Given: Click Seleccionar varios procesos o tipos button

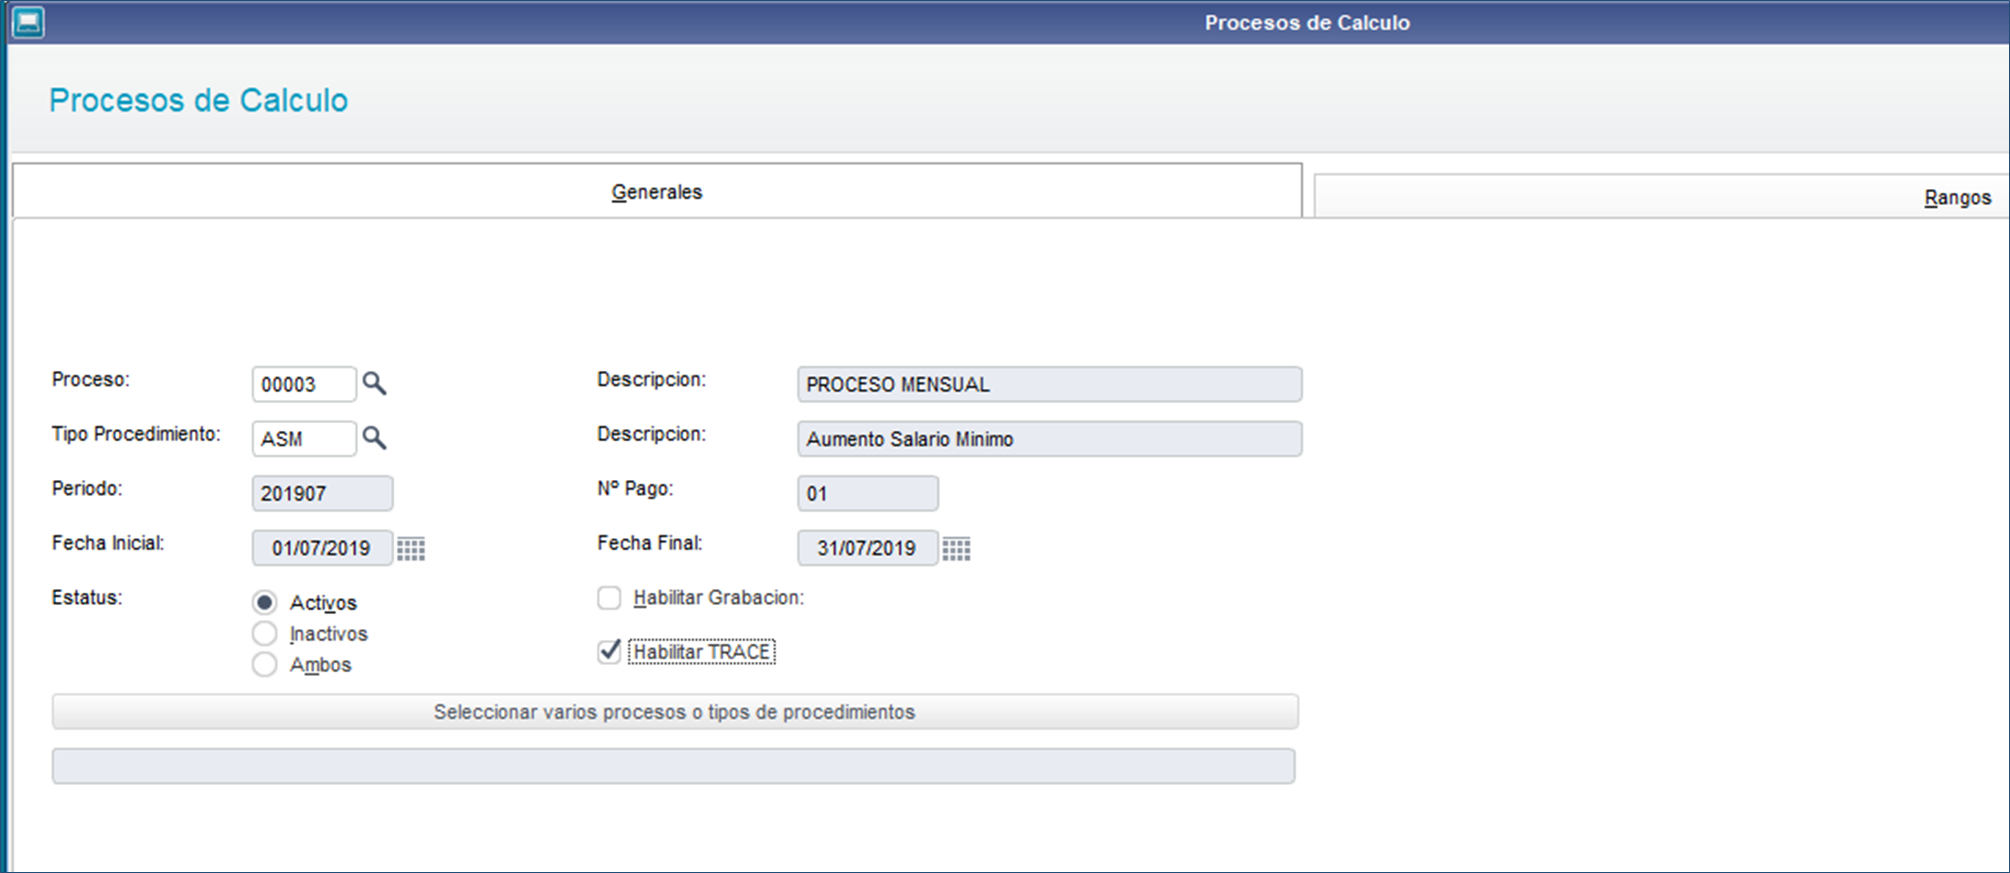Looking at the screenshot, I should (x=675, y=712).
